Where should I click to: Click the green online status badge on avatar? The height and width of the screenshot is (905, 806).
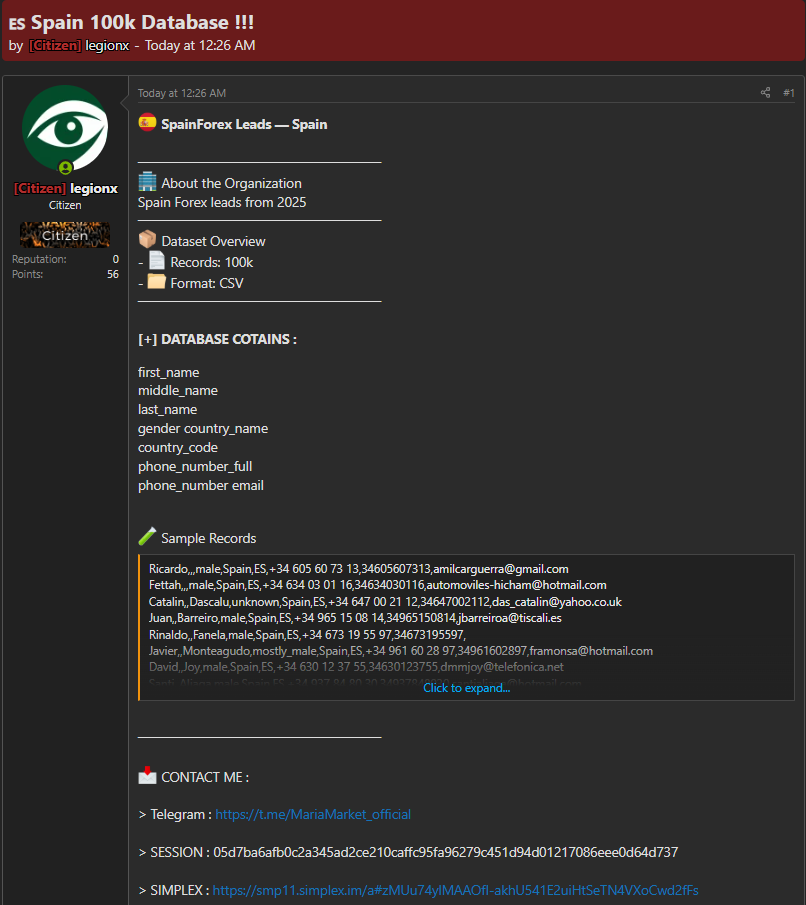(x=66, y=168)
